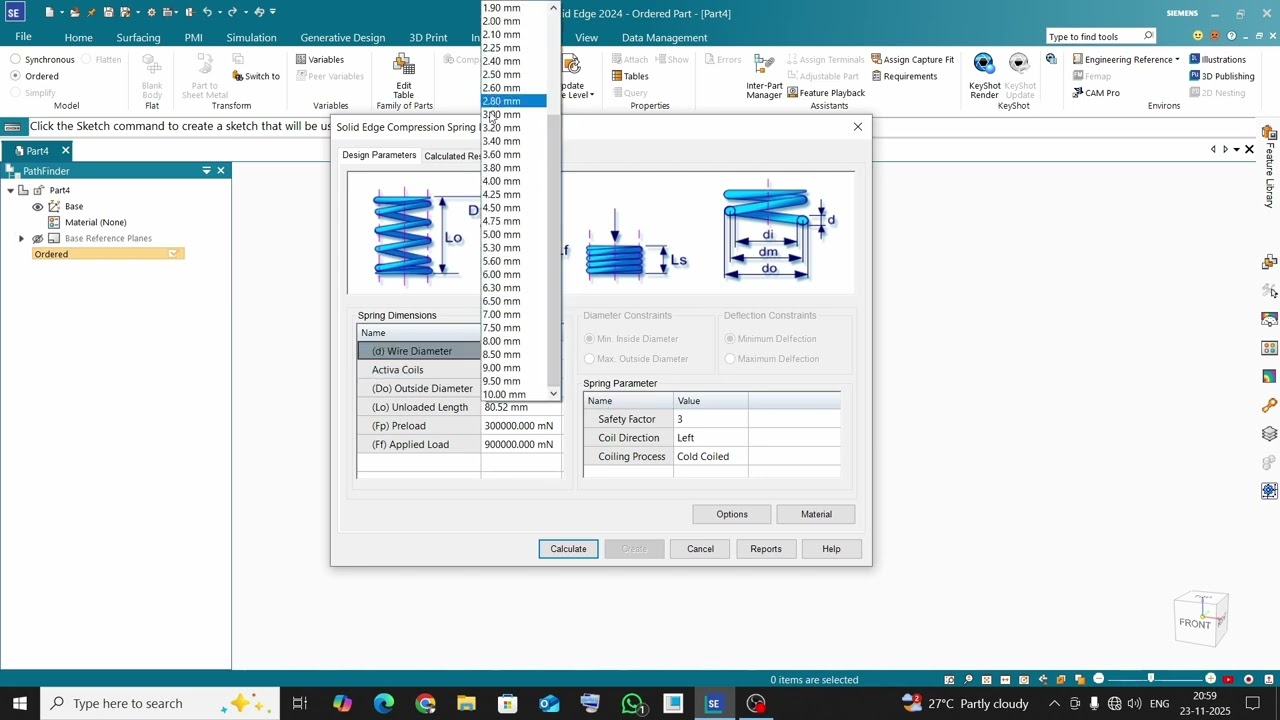1280x720 pixels.
Task: Open the Ordered bar dropdown arrow in PathFinder
Action: 173,254
